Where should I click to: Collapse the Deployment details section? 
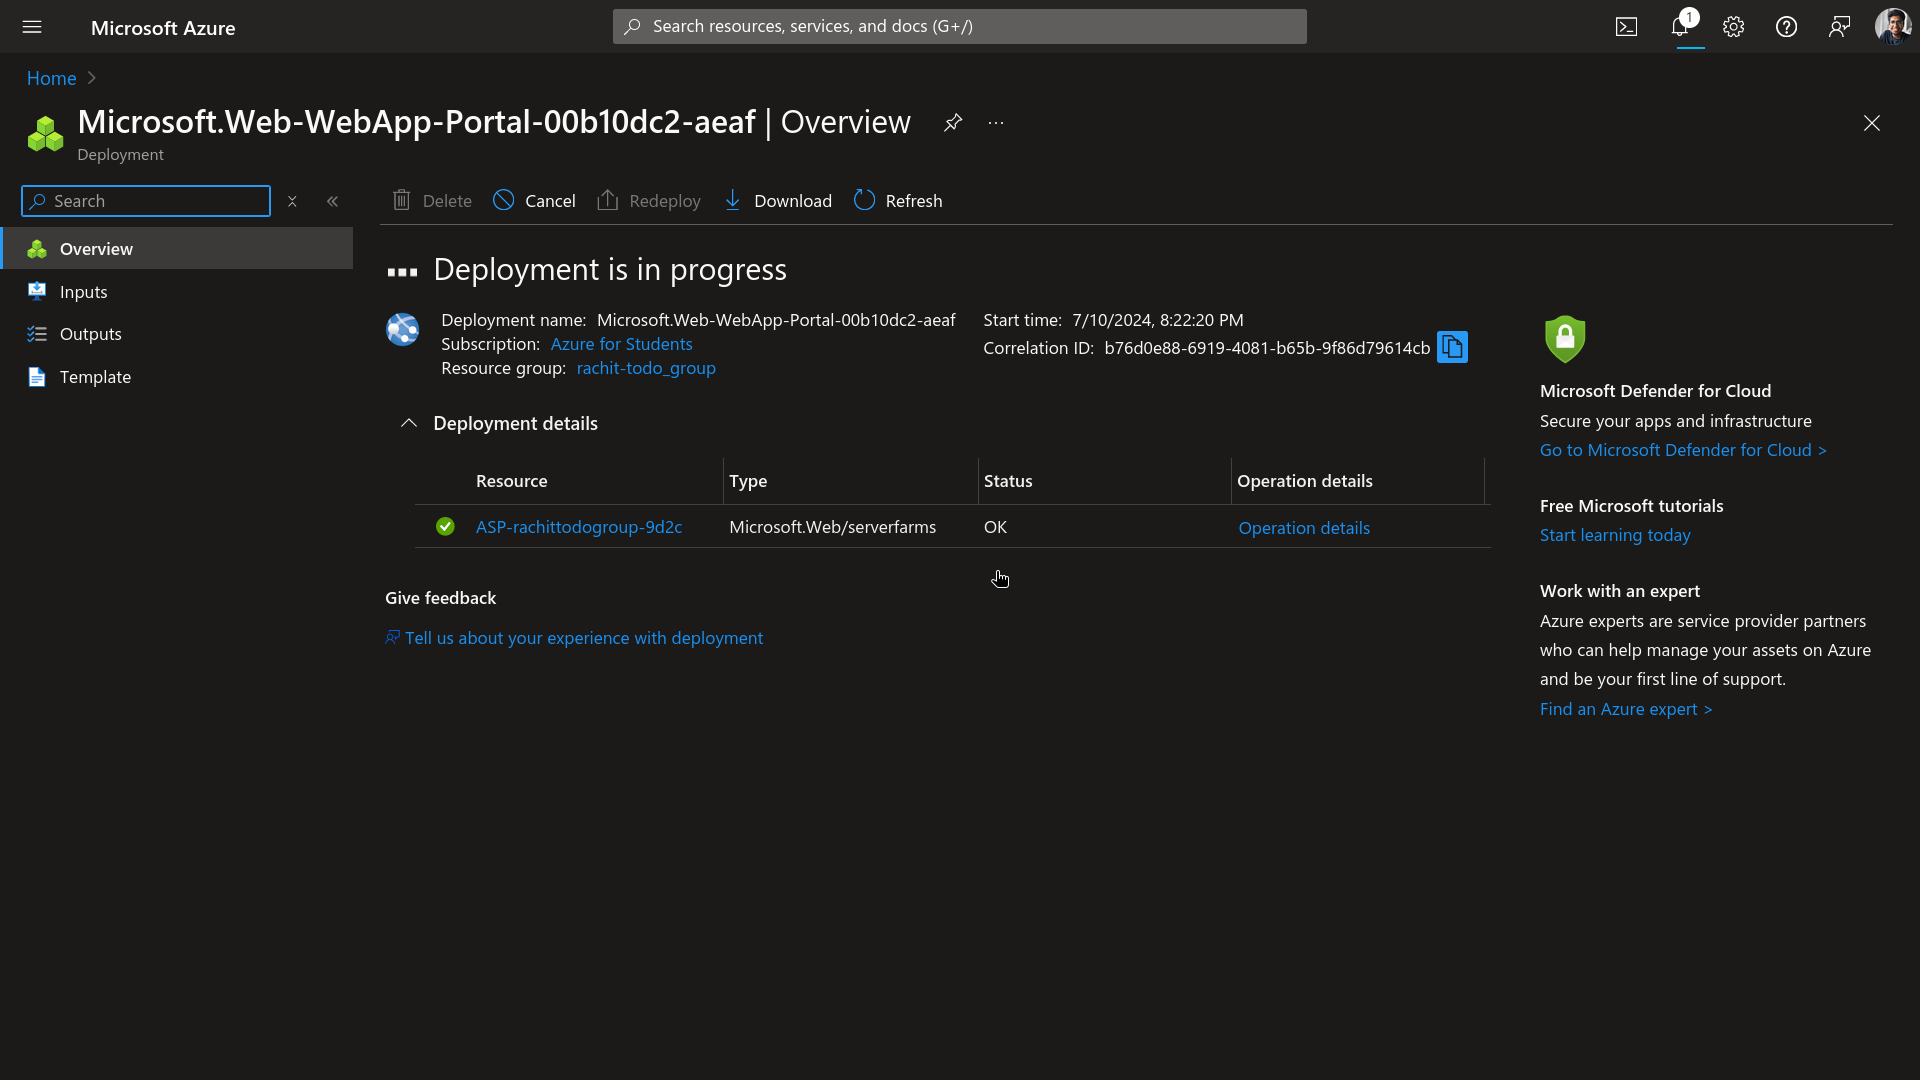(x=409, y=423)
